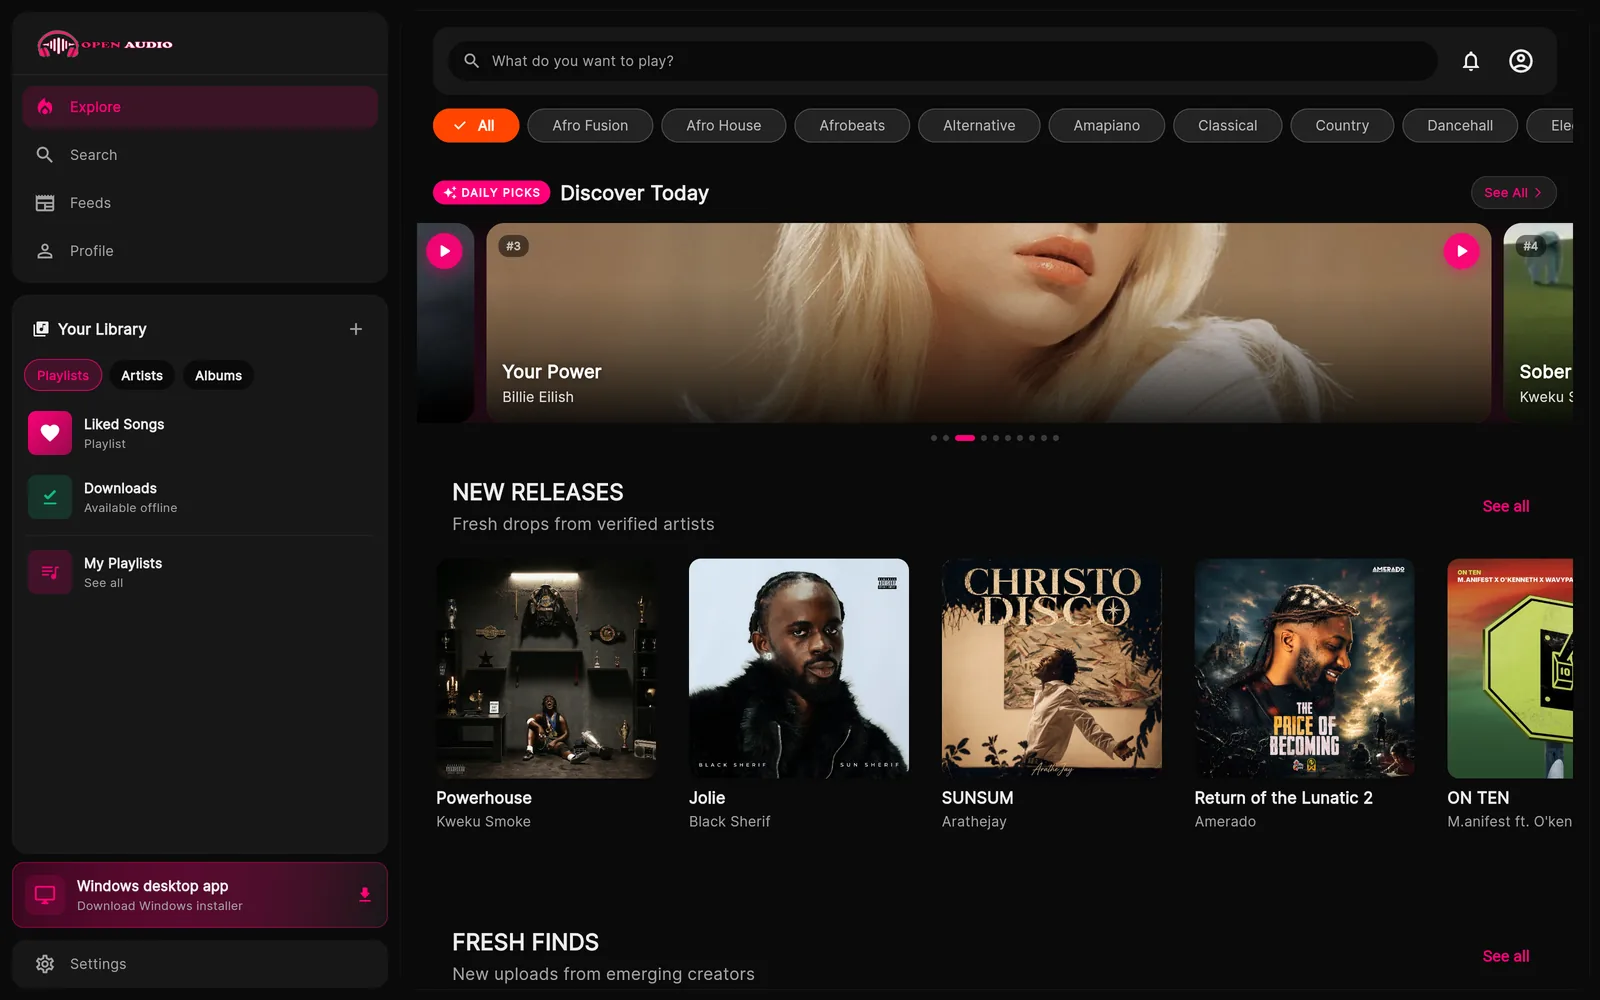Play Your Power by Billie Eilish

click(1461, 251)
